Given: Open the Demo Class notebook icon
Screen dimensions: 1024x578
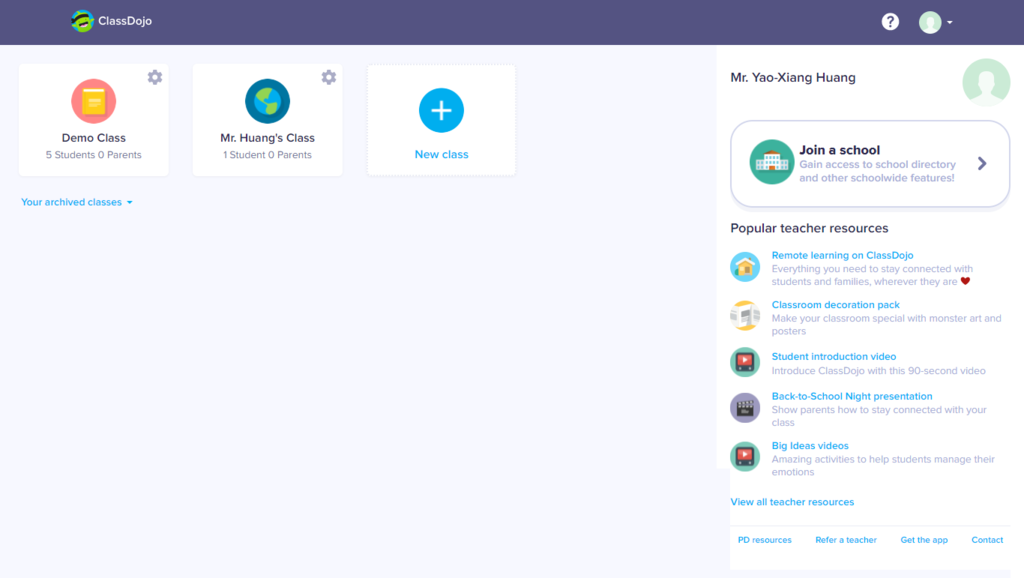Looking at the screenshot, I should [x=93, y=101].
